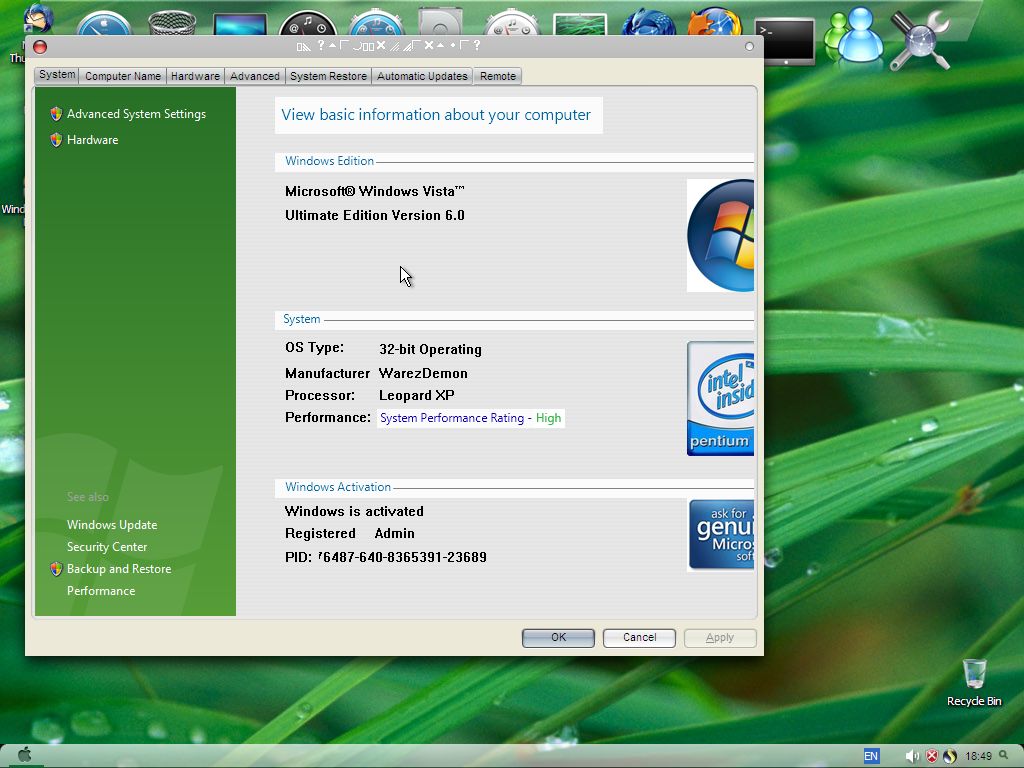This screenshot has width=1024, height=768.
Task: Switch to the Computer Name tab
Action: pyautogui.click(x=123, y=76)
